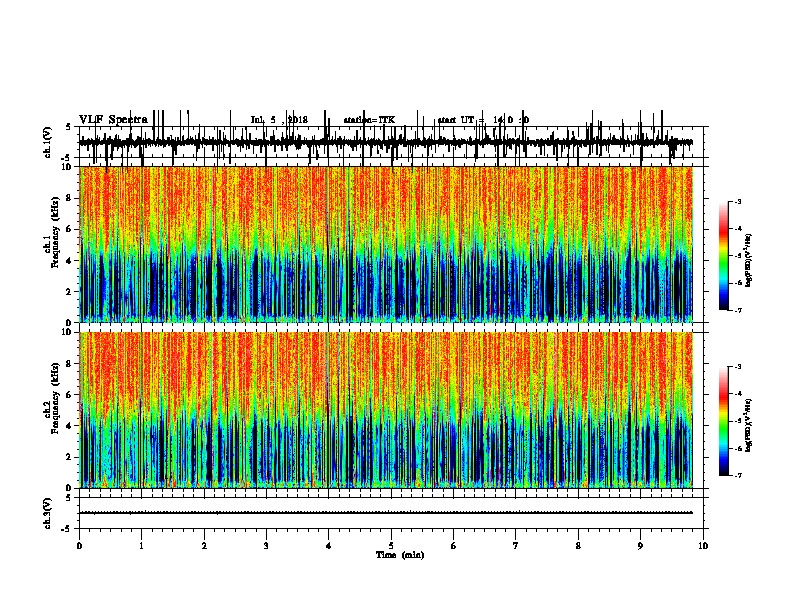Click the "-7" tick on ch.2 color bar

point(737,475)
